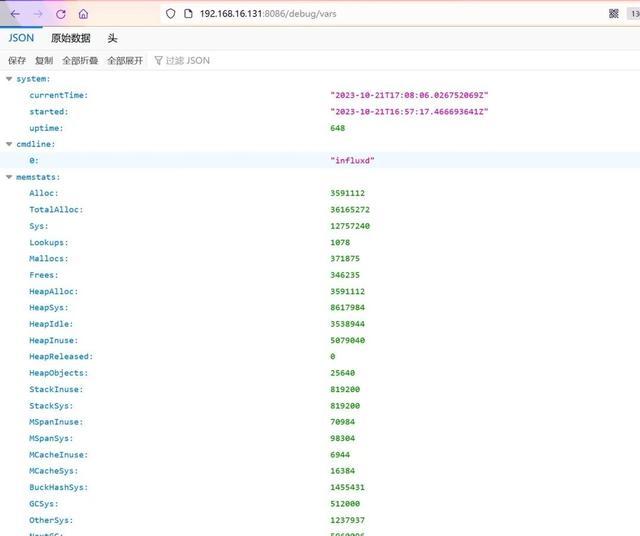Select the TotalAlloc key
Viewport: 640px width, 536px height.
click(x=56, y=209)
